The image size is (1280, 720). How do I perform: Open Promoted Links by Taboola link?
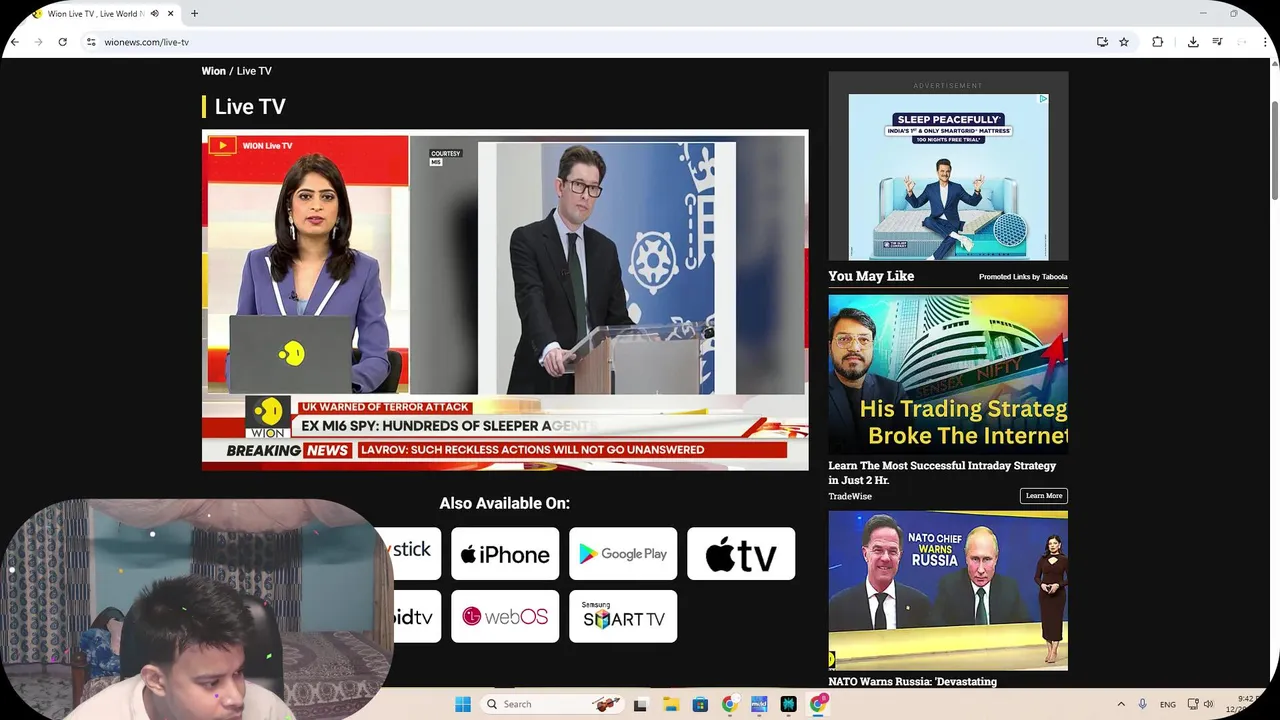point(1023,277)
